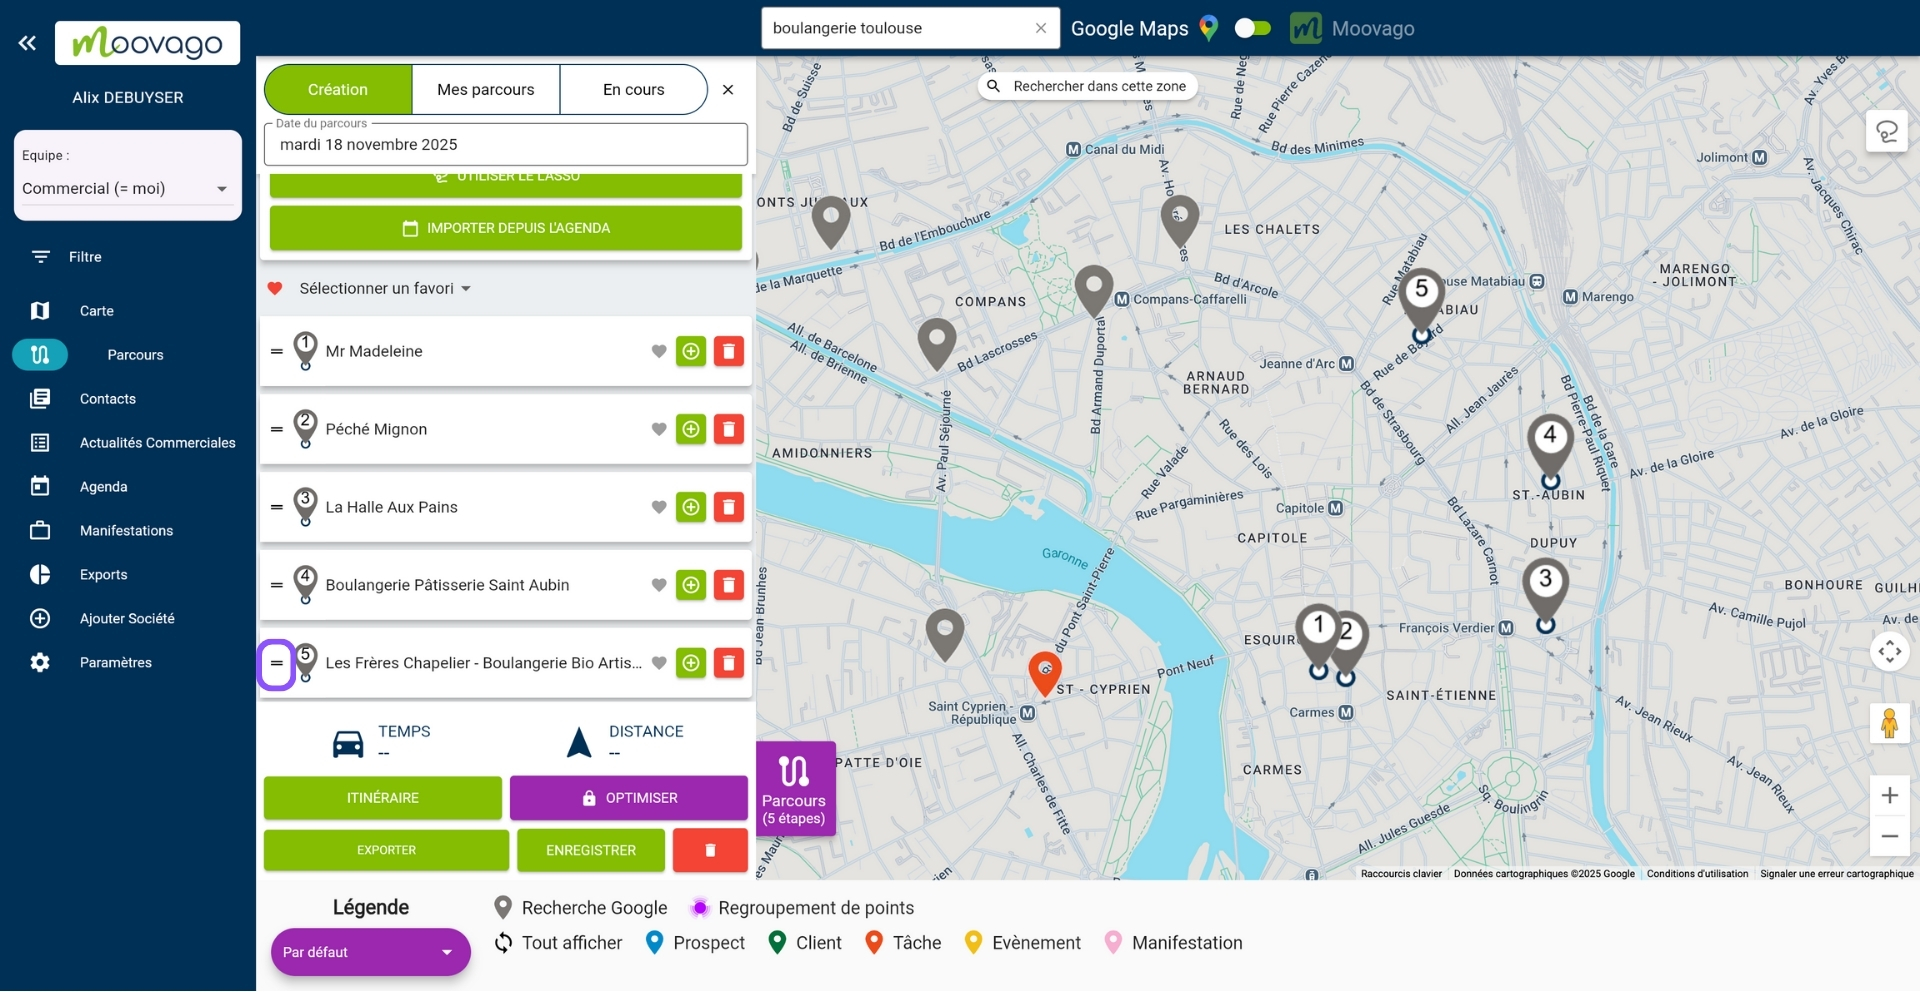Switch to the Mes parcours tab
The height and width of the screenshot is (992, 1920).
tap(485, 89)
